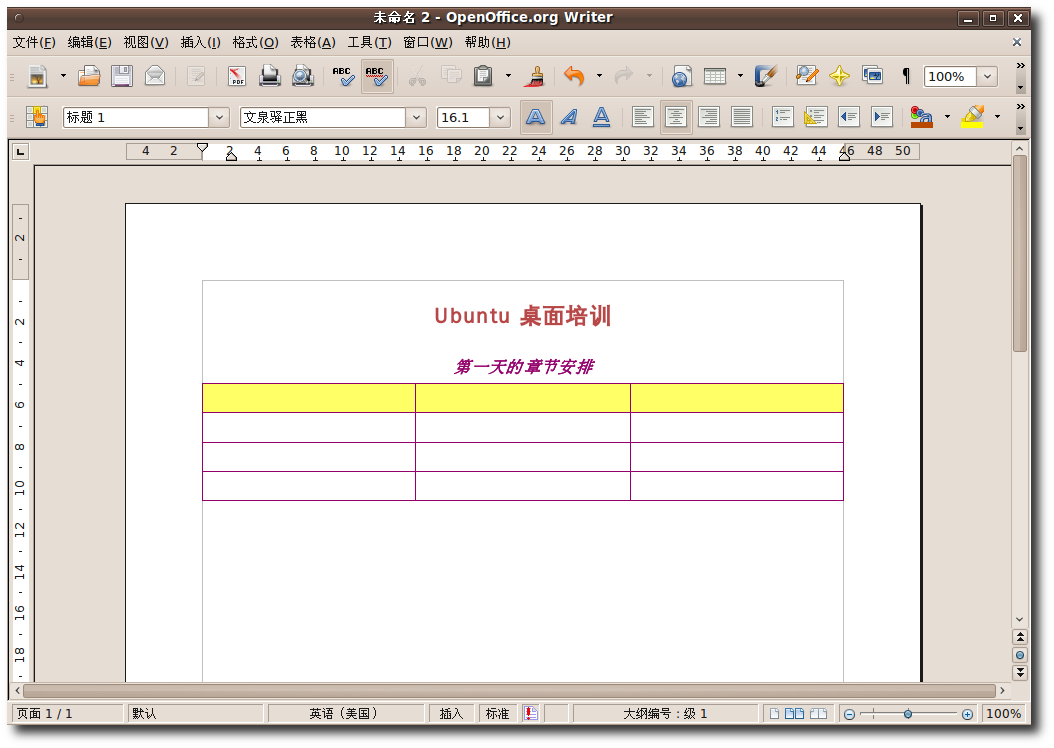Image resolution: width=1054 pixels, height=748 pixels.
Task: Activate Format Paintbrush icon
Action: [x=536, y=77]
